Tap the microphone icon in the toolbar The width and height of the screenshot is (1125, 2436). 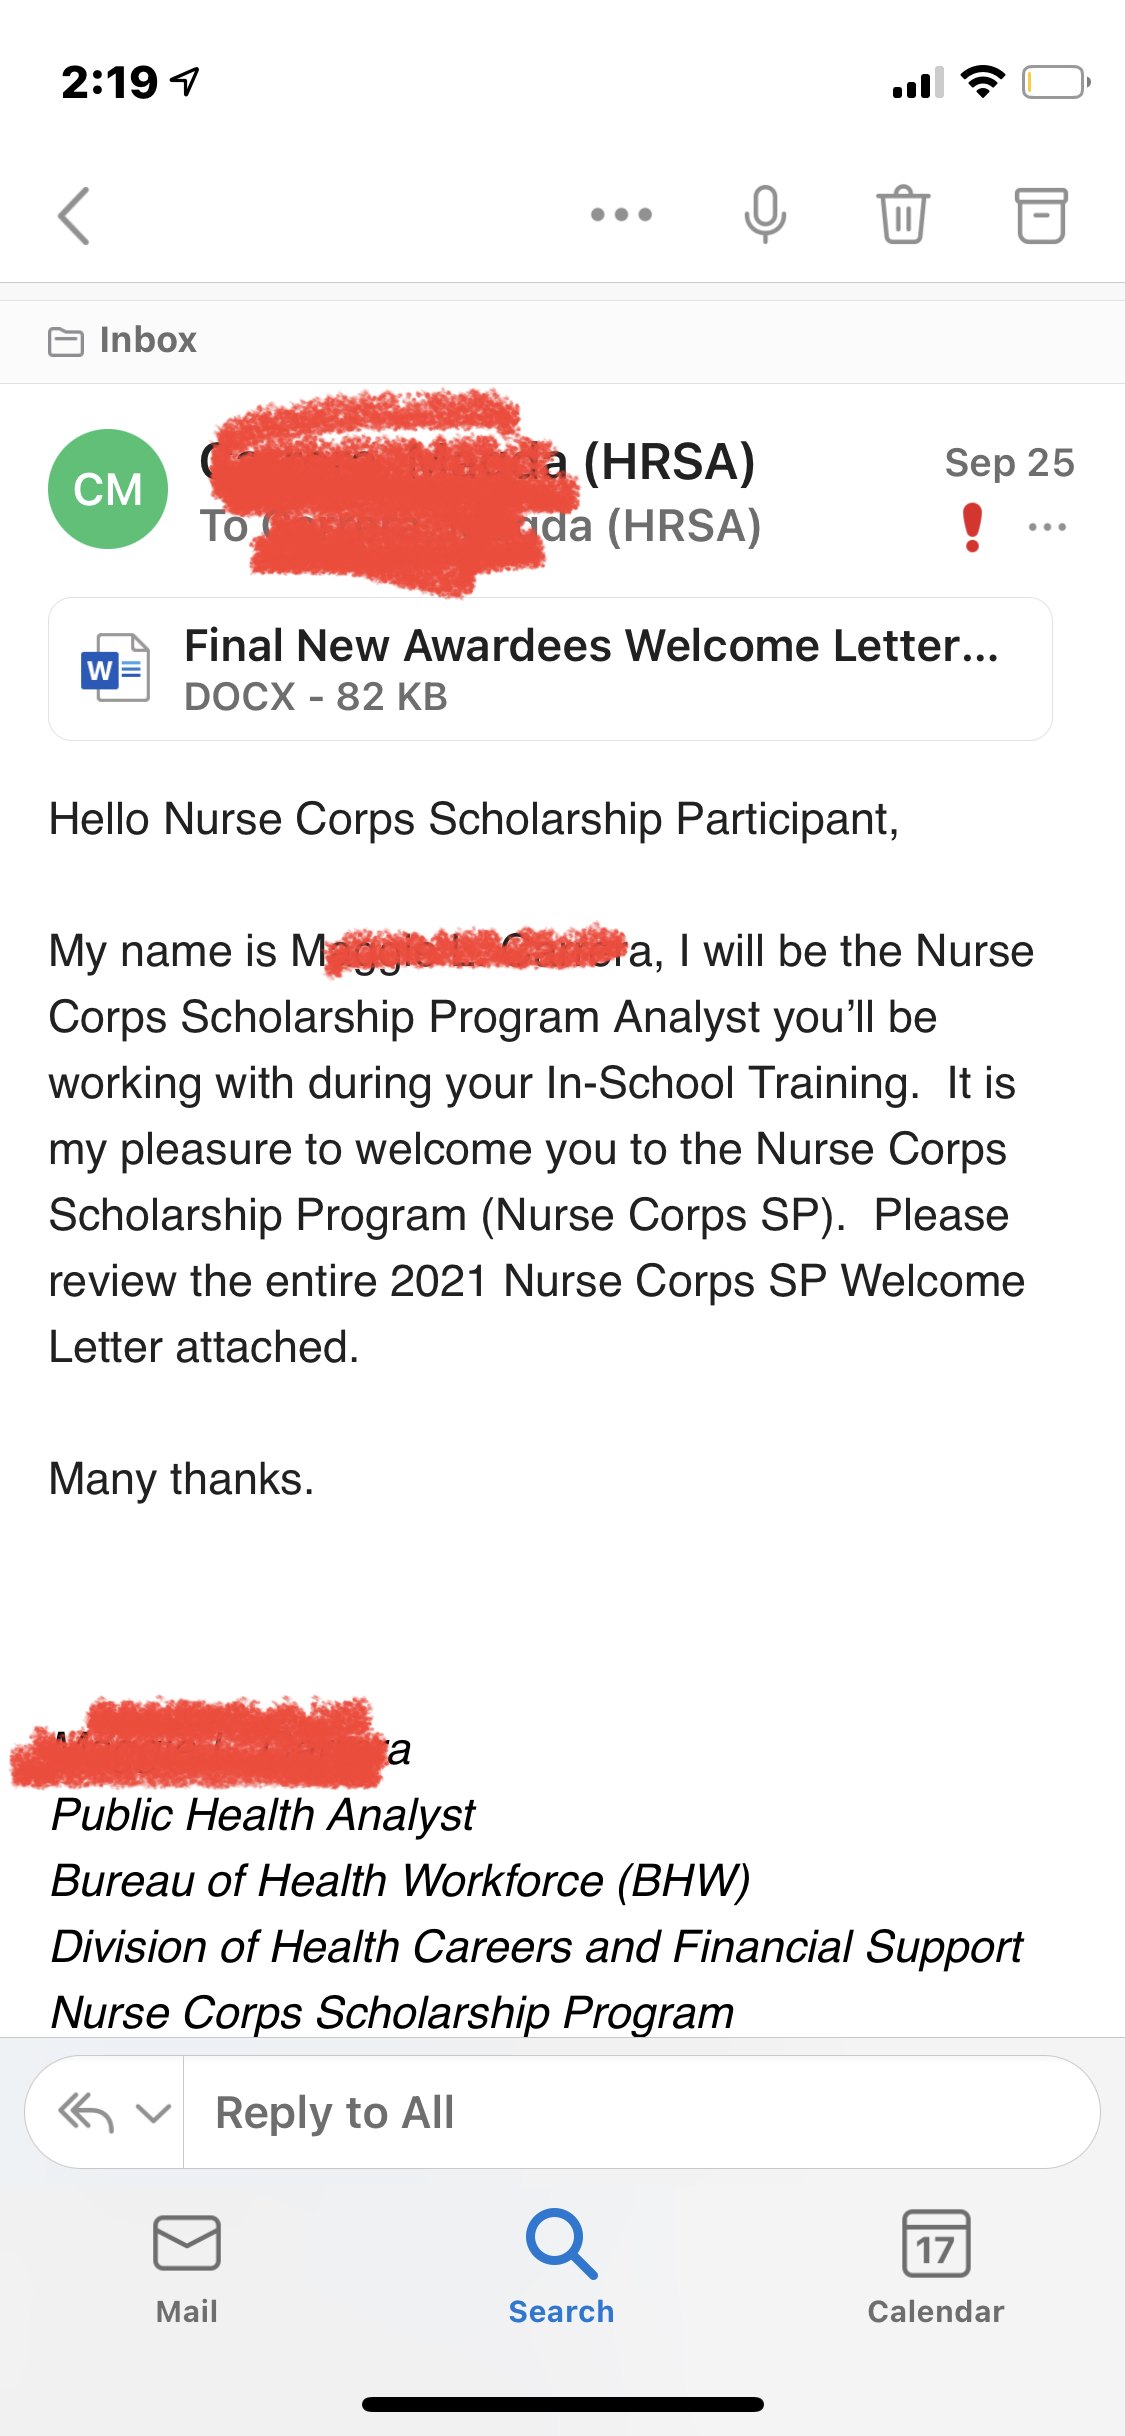tap(765, 215)
